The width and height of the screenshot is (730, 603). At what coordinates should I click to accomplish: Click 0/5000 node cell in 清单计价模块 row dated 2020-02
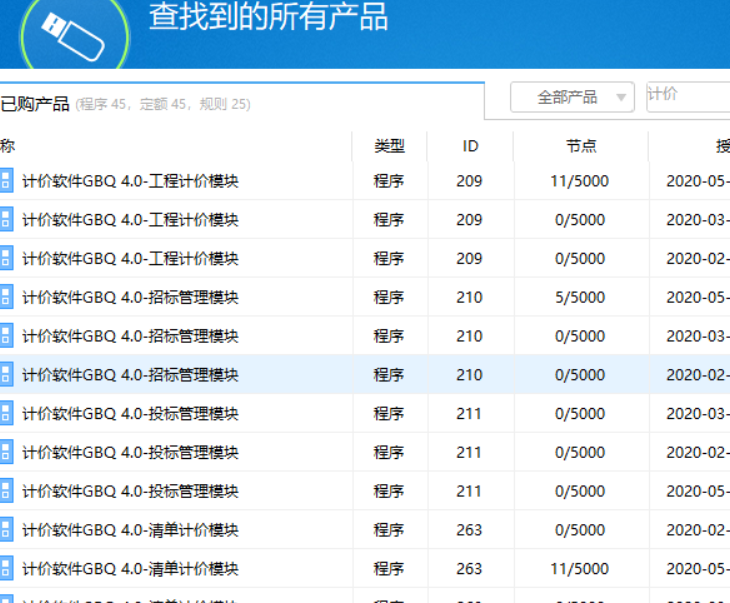[x=580, y=529]
